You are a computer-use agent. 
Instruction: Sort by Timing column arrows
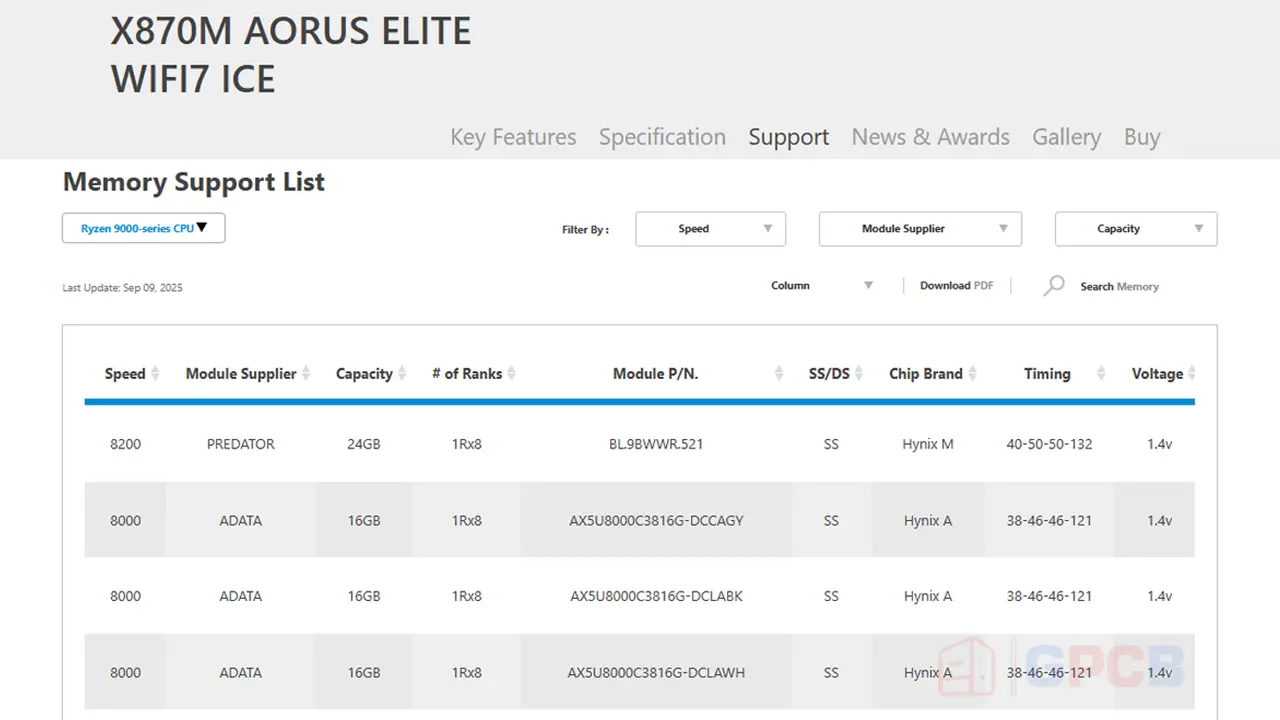coord(1101,374)
